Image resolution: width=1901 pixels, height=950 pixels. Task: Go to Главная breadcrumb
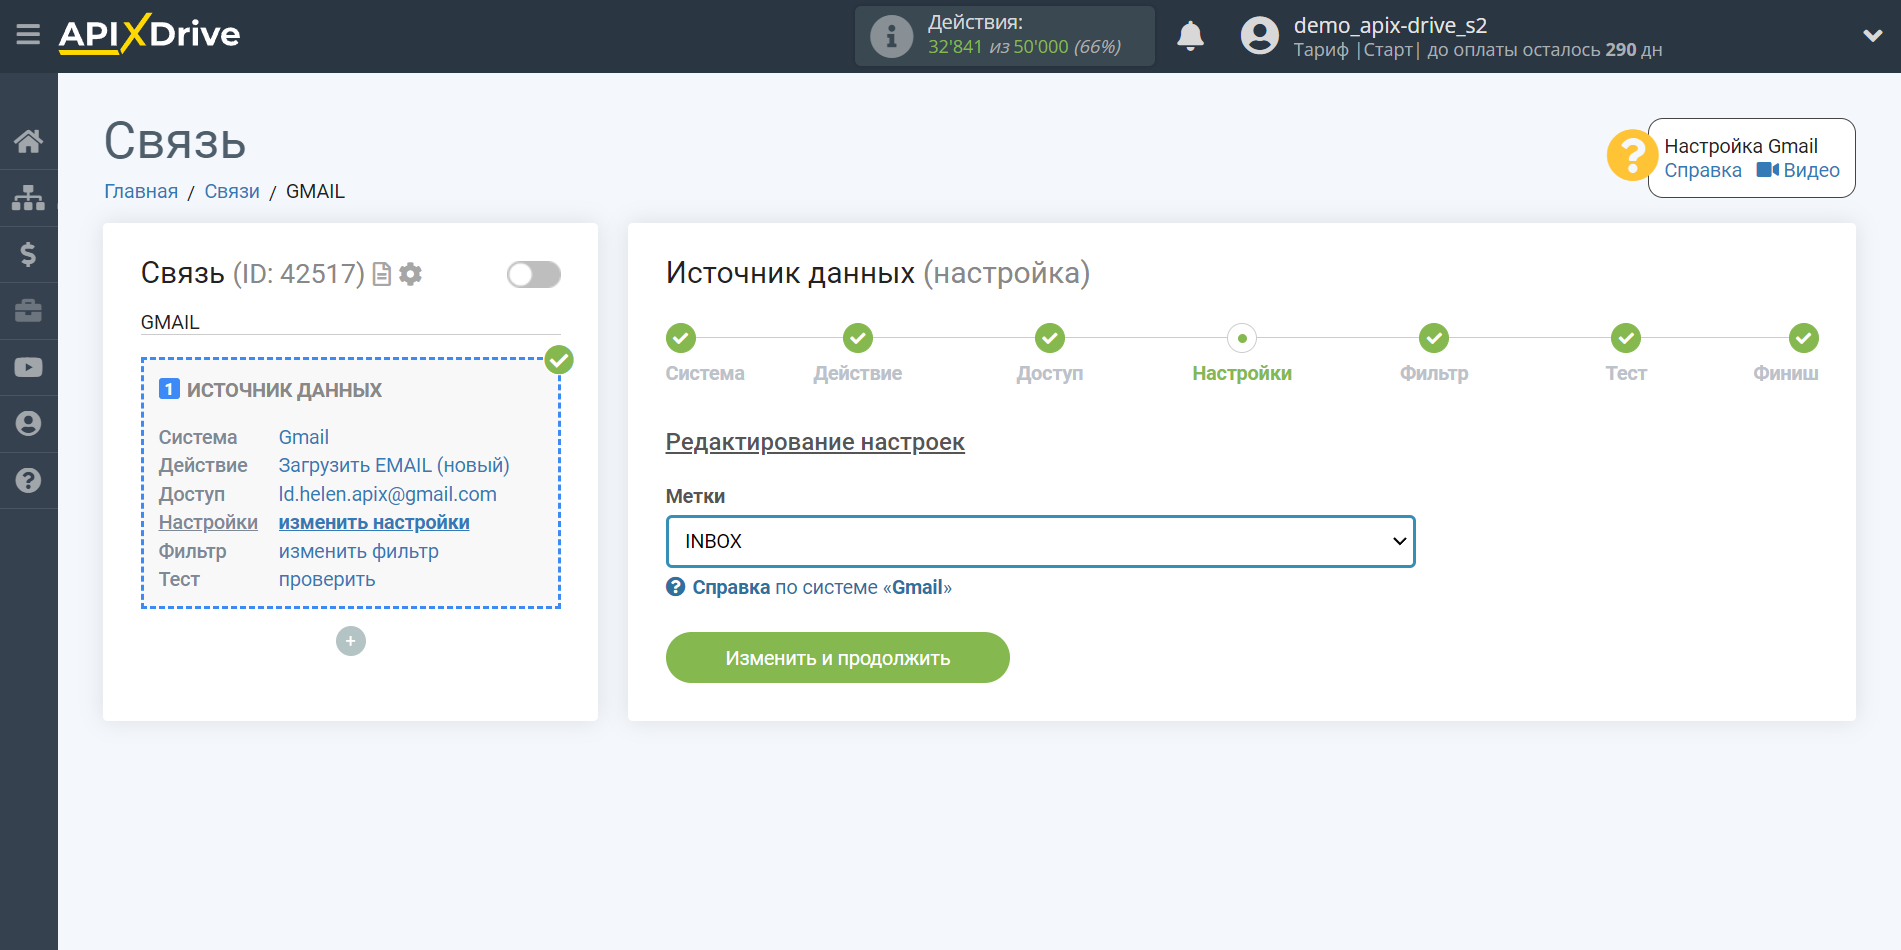tap(141, 191)
